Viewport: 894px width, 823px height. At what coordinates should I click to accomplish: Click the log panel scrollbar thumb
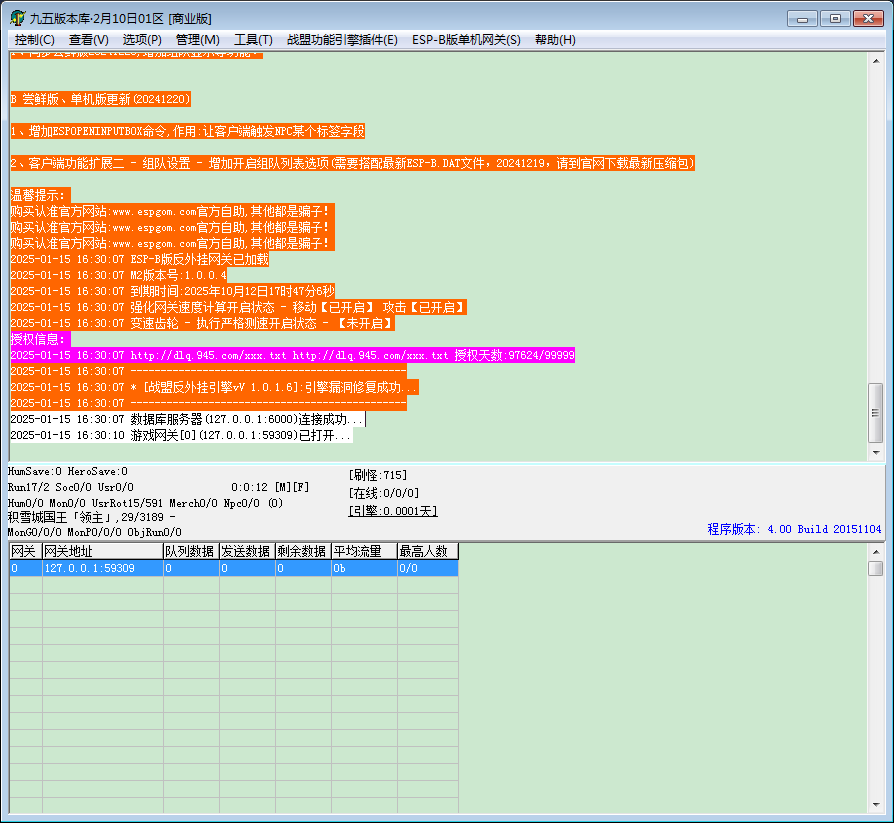coord(876,413)
